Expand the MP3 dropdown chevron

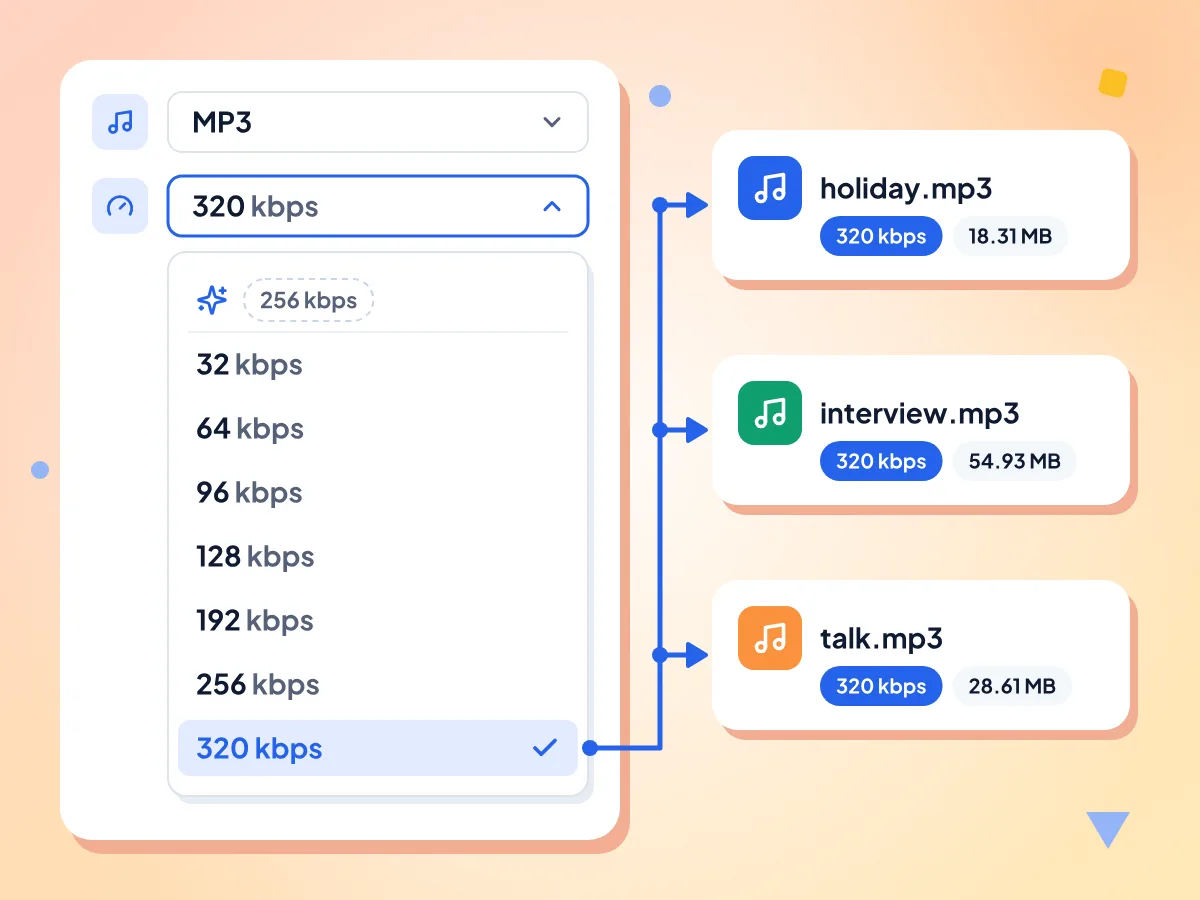552,122
